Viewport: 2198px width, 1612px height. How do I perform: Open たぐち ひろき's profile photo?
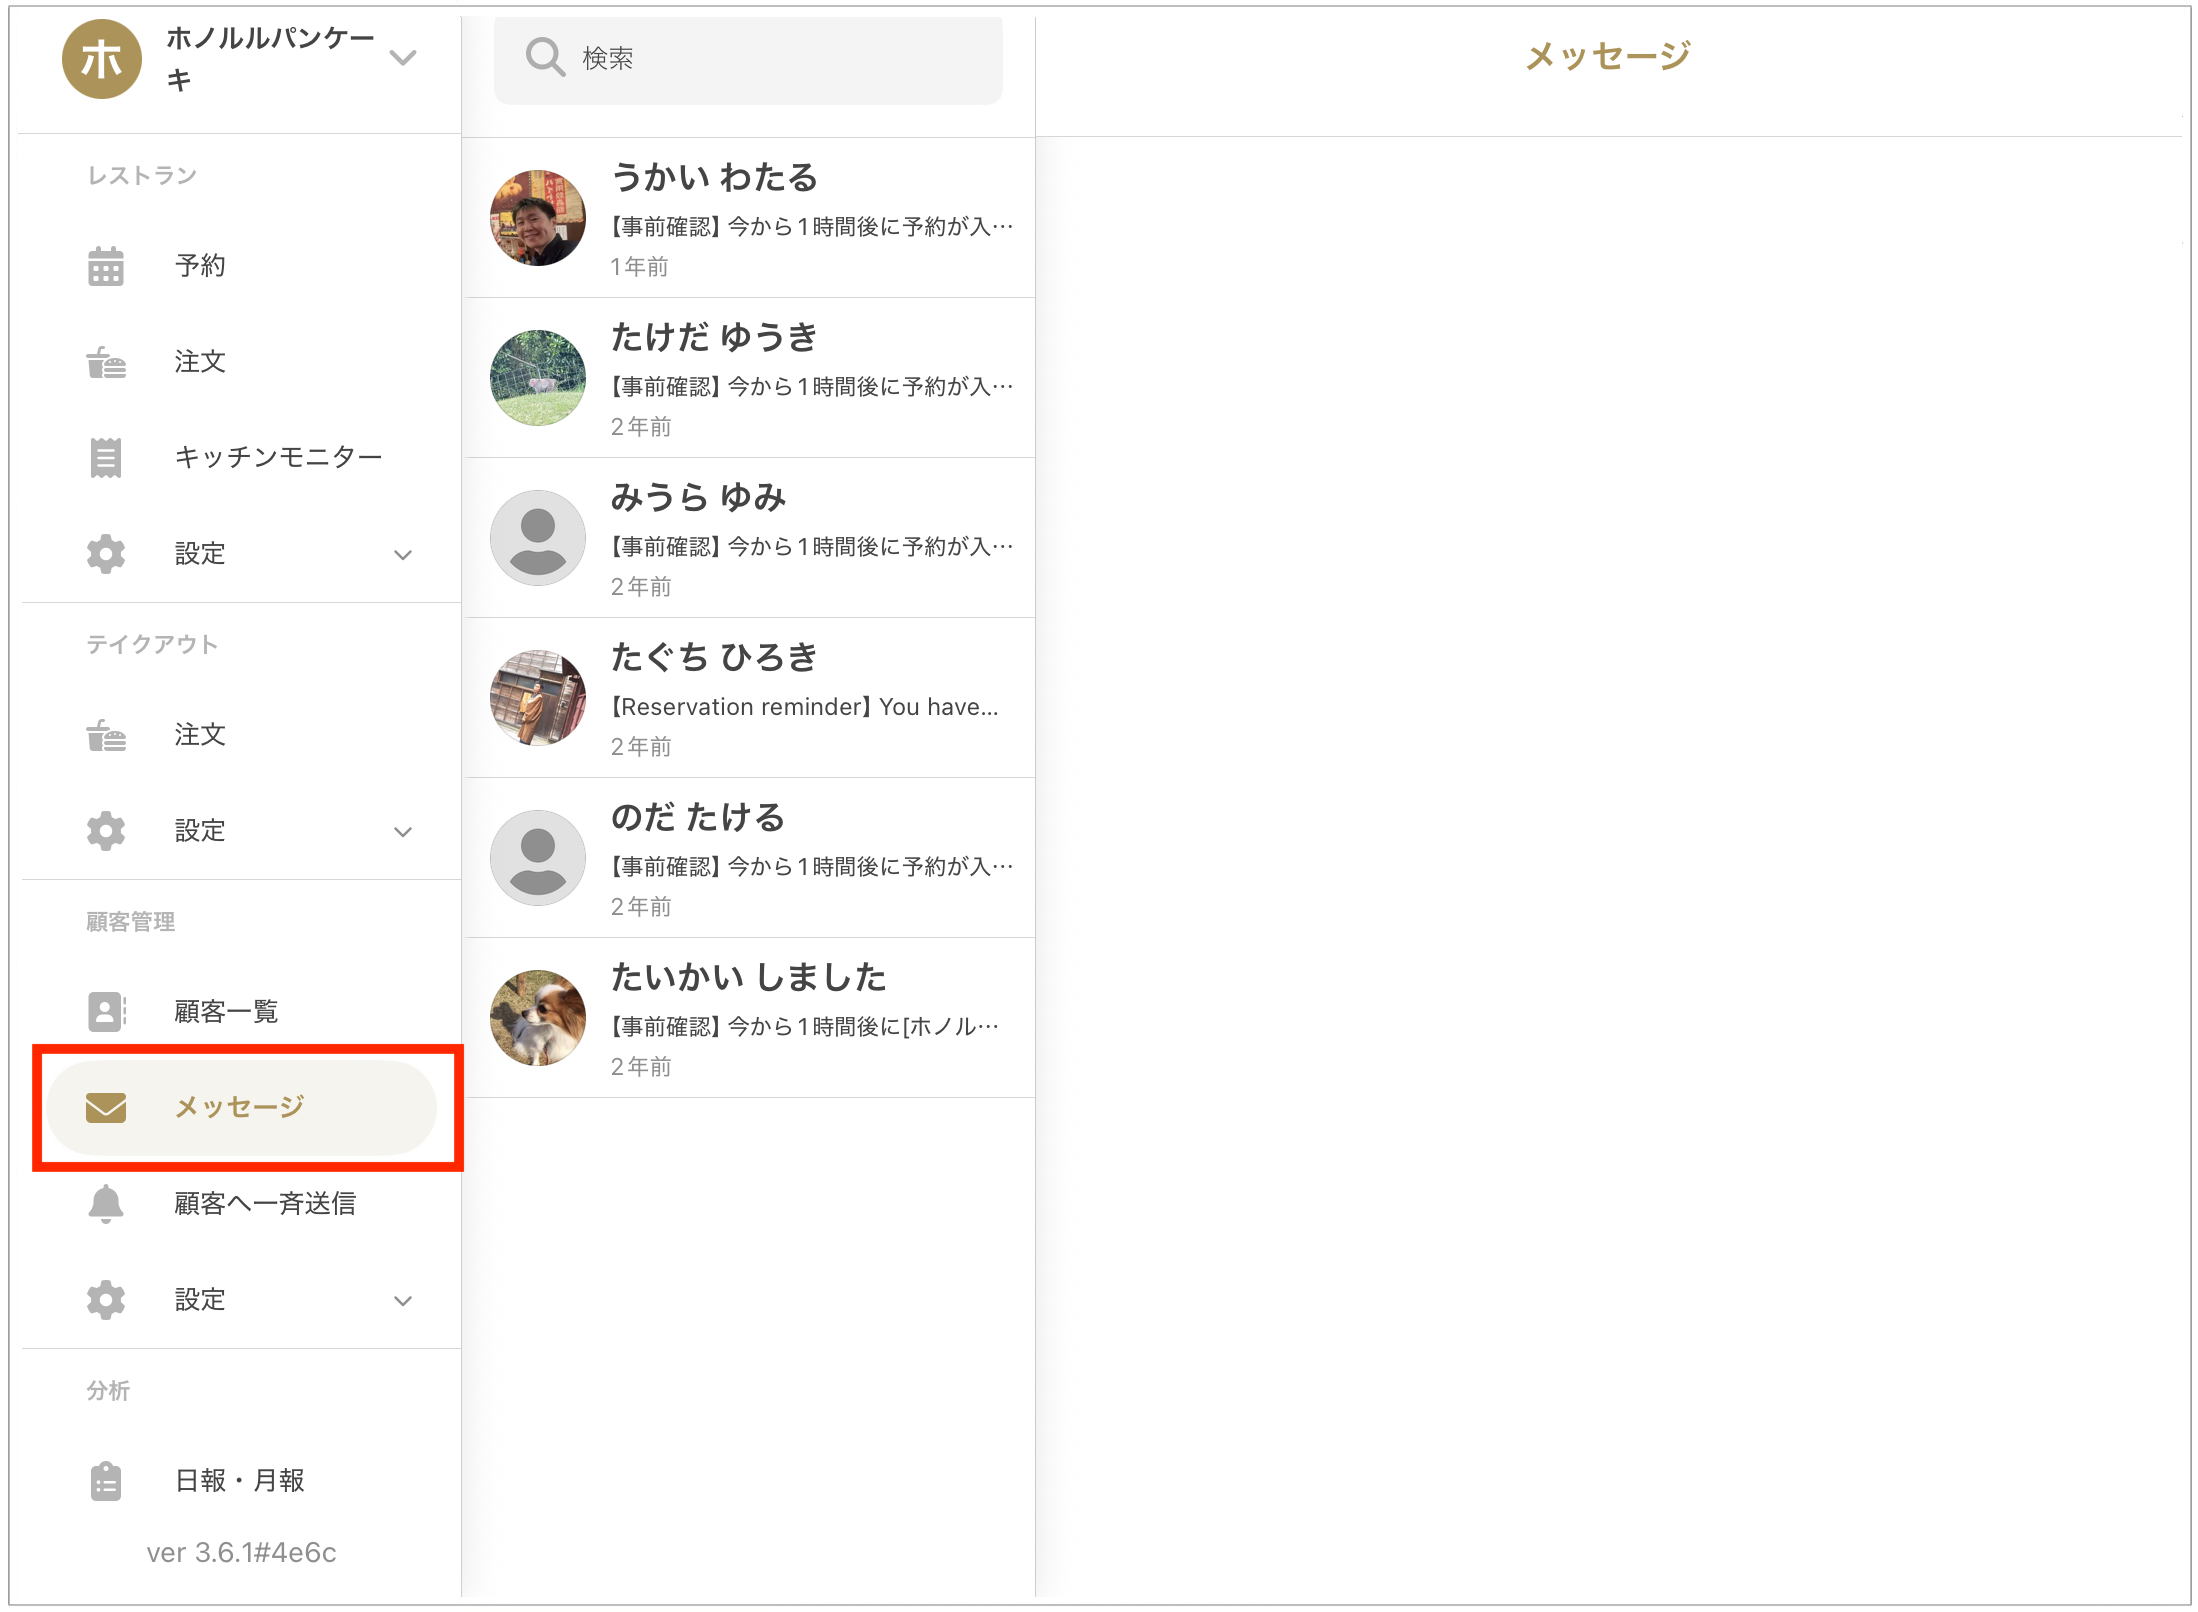[538, 698]
